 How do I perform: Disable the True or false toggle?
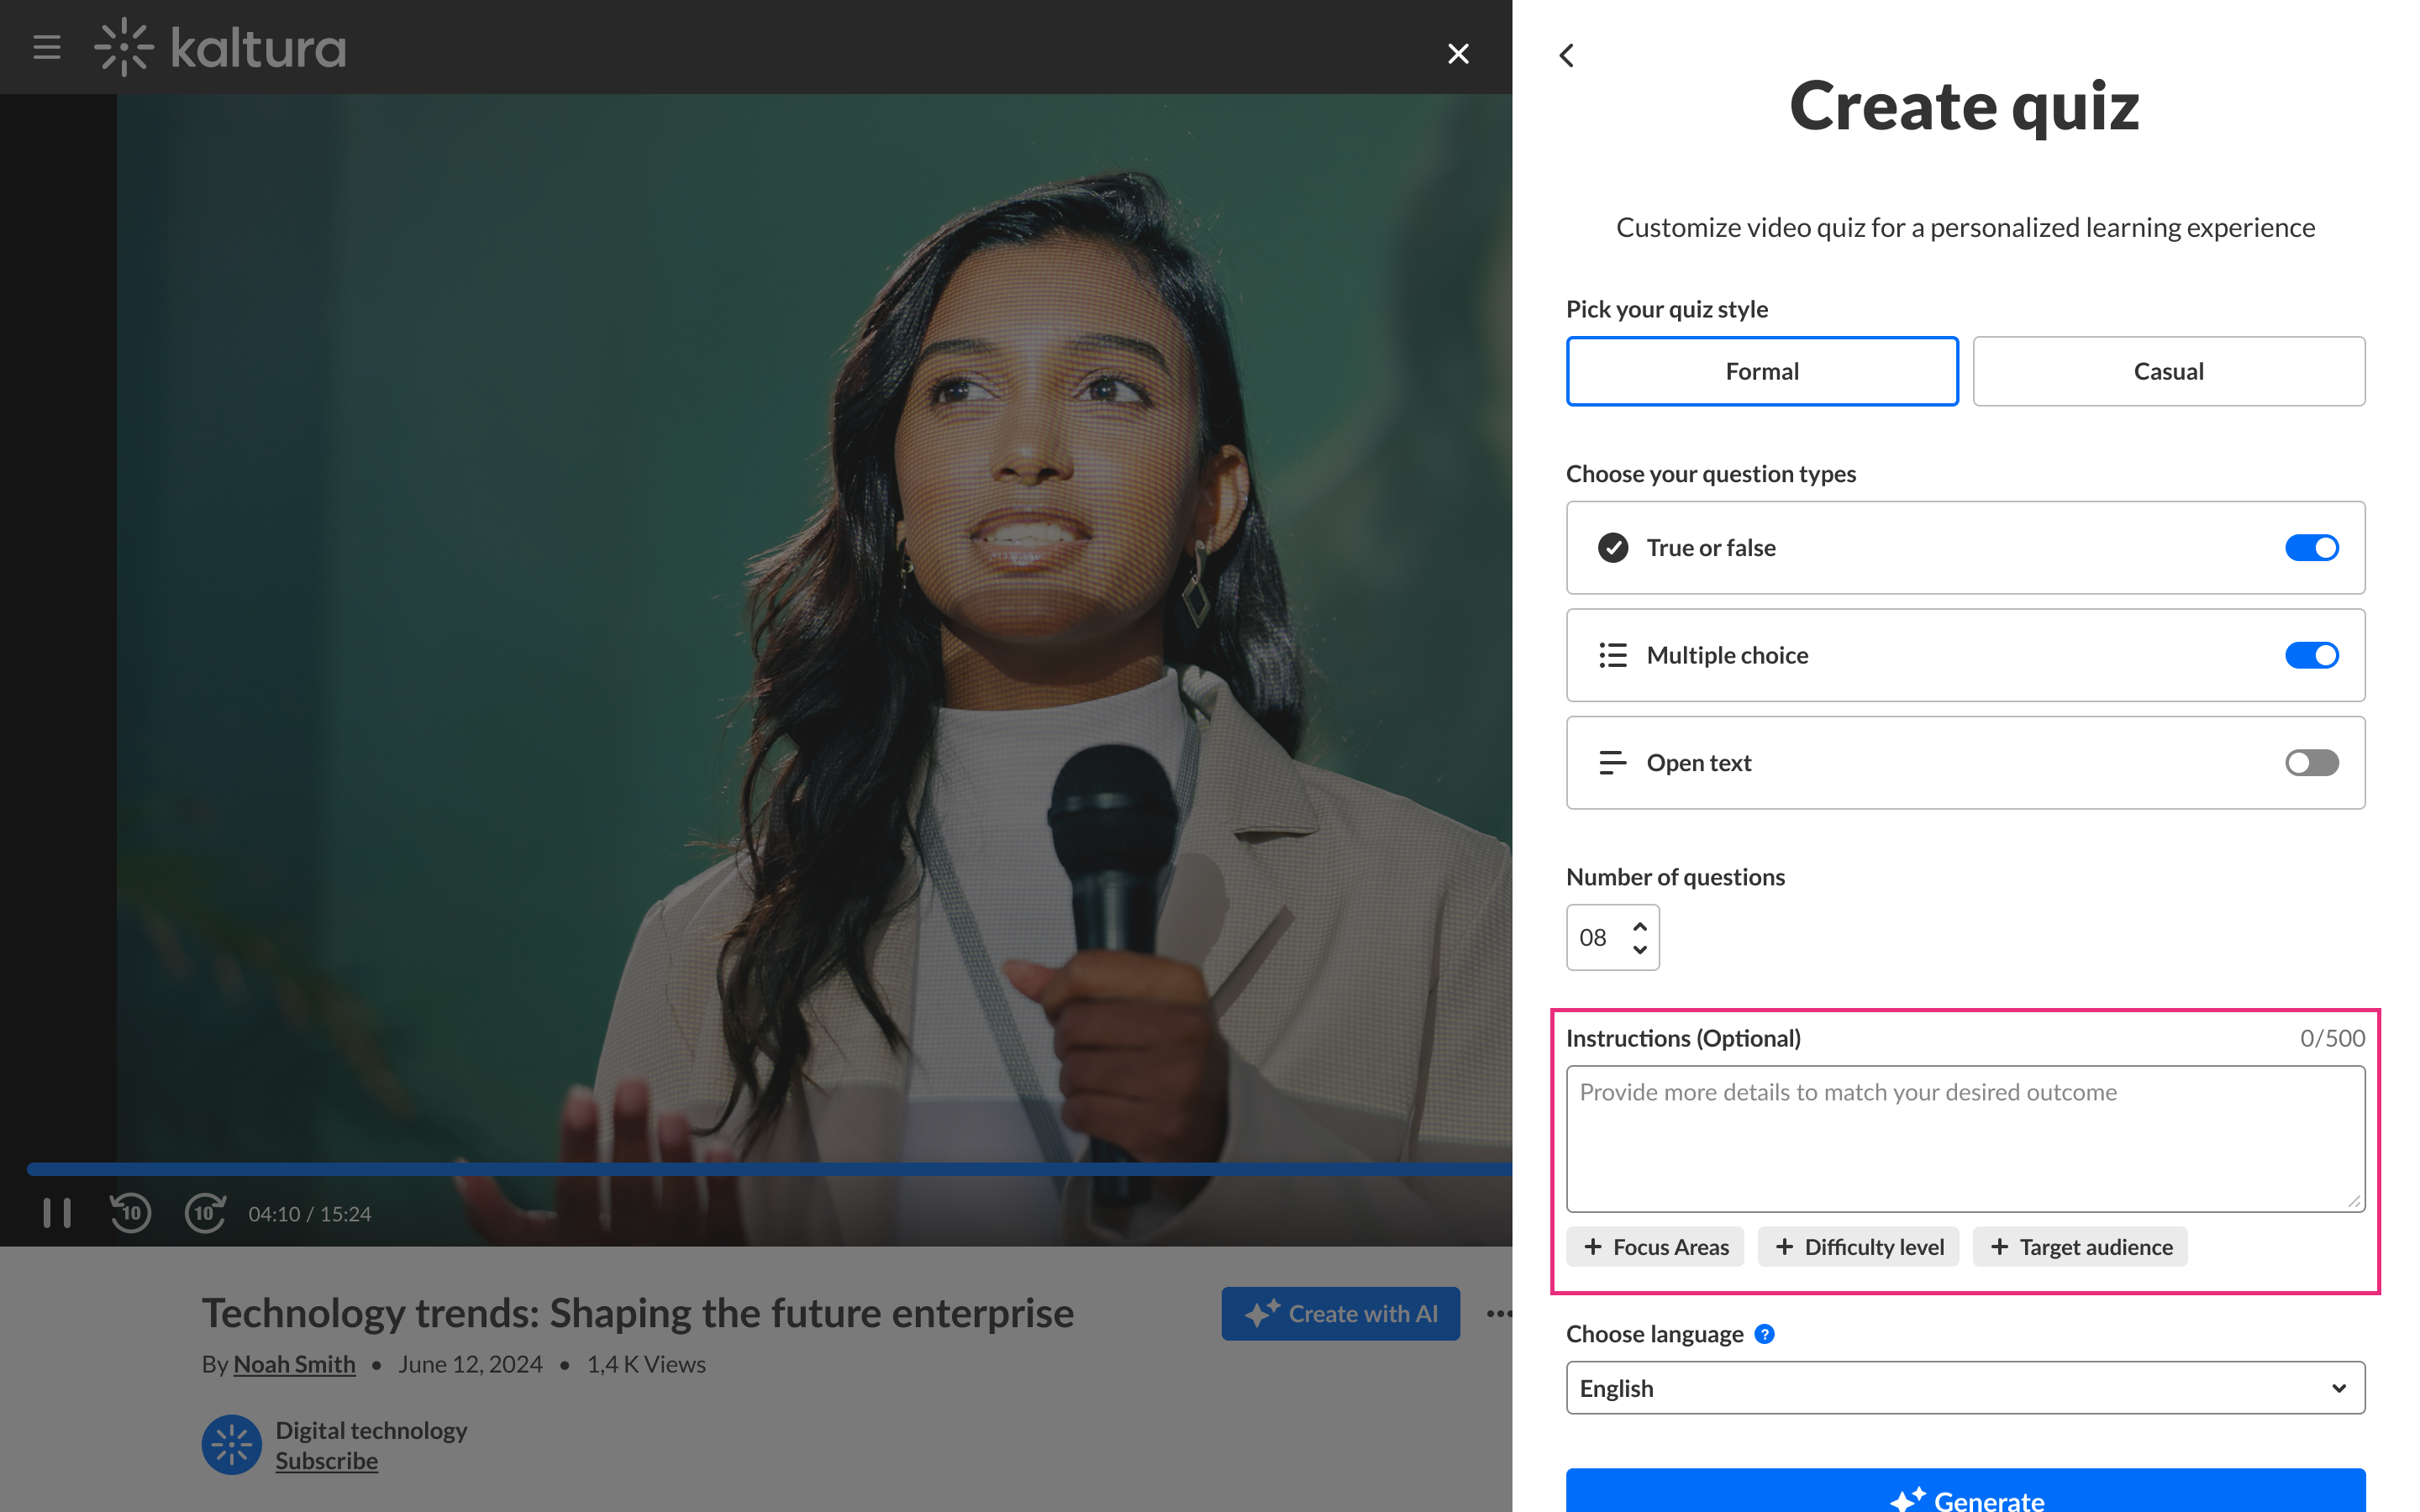2311,548
